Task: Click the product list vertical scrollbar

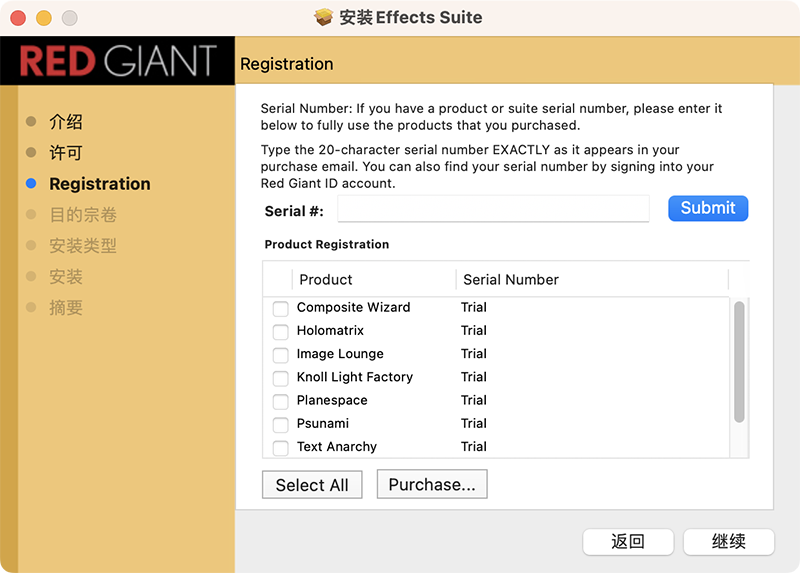Action: pyautogui.click(x=739, y=361)
